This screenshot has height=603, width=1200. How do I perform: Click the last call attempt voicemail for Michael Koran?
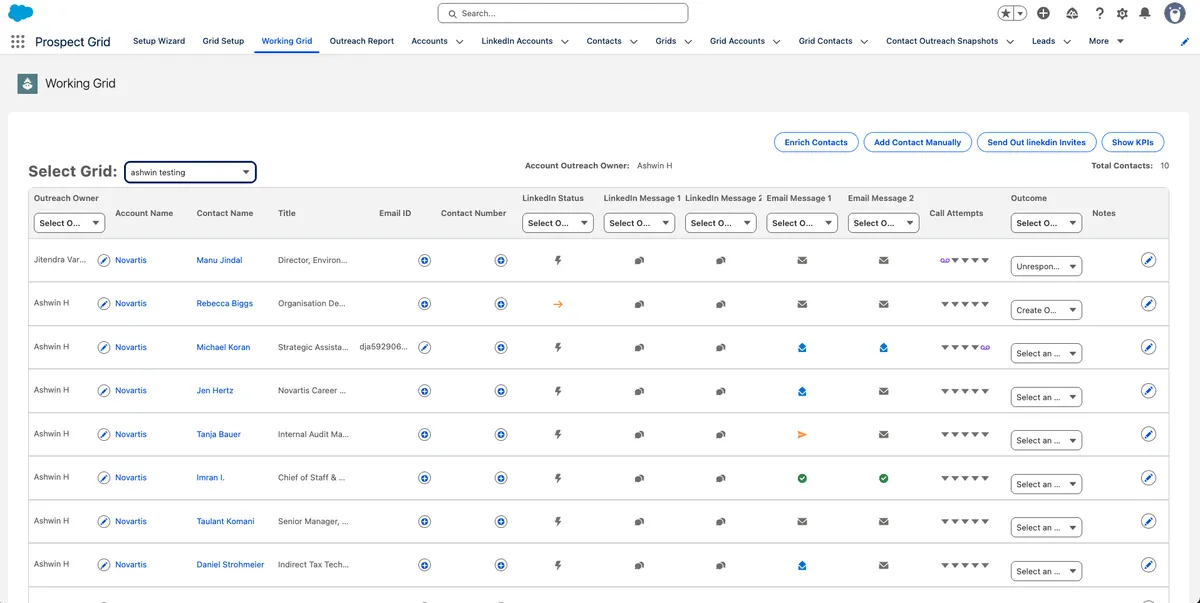[985, 347]
